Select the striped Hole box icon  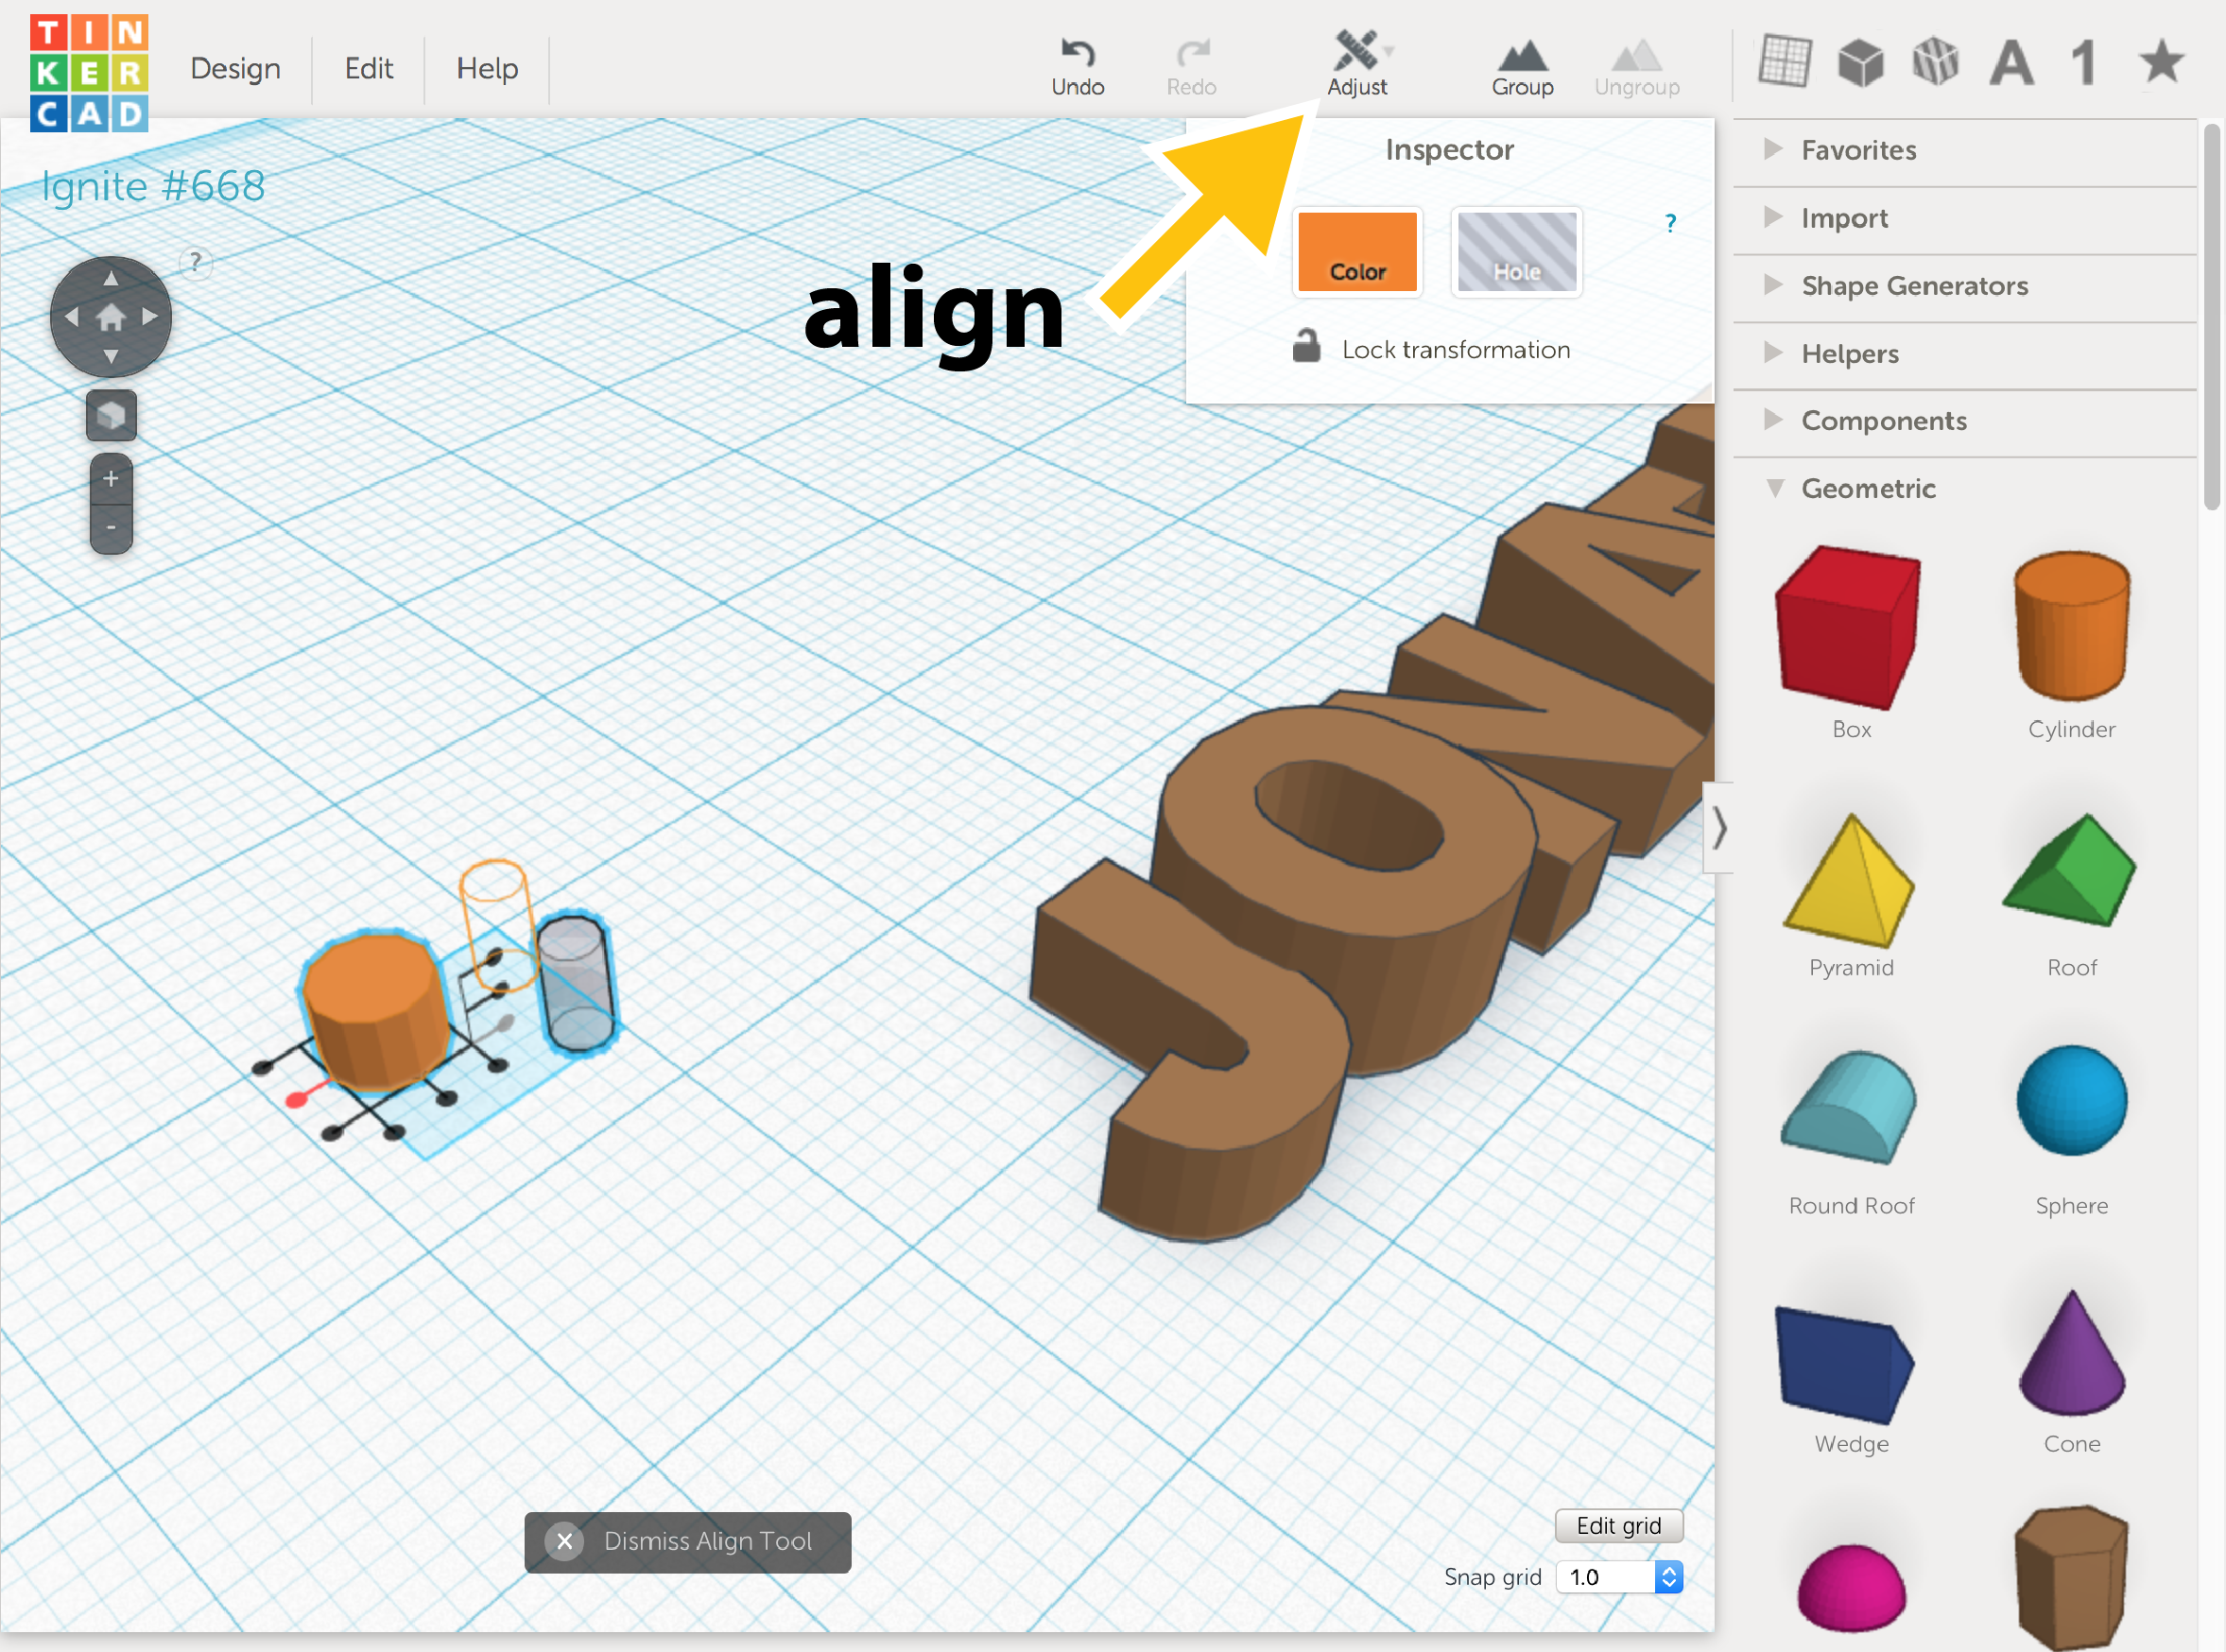pyautogui.click(x=1936, y=62)
